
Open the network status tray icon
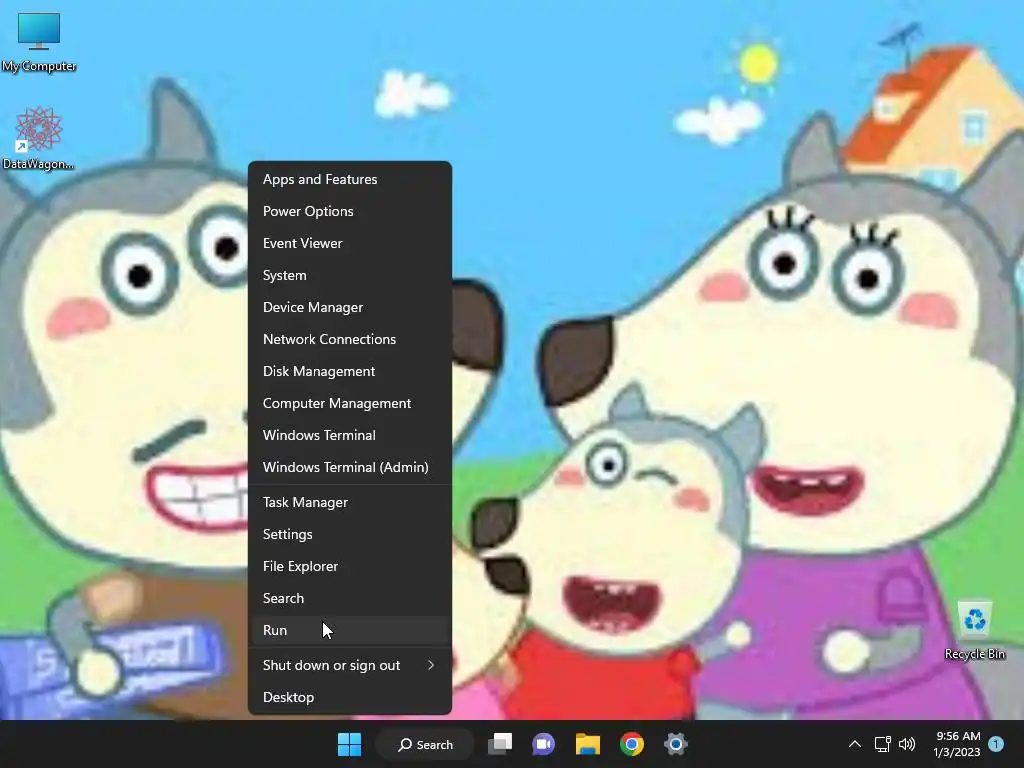[882, 744]
